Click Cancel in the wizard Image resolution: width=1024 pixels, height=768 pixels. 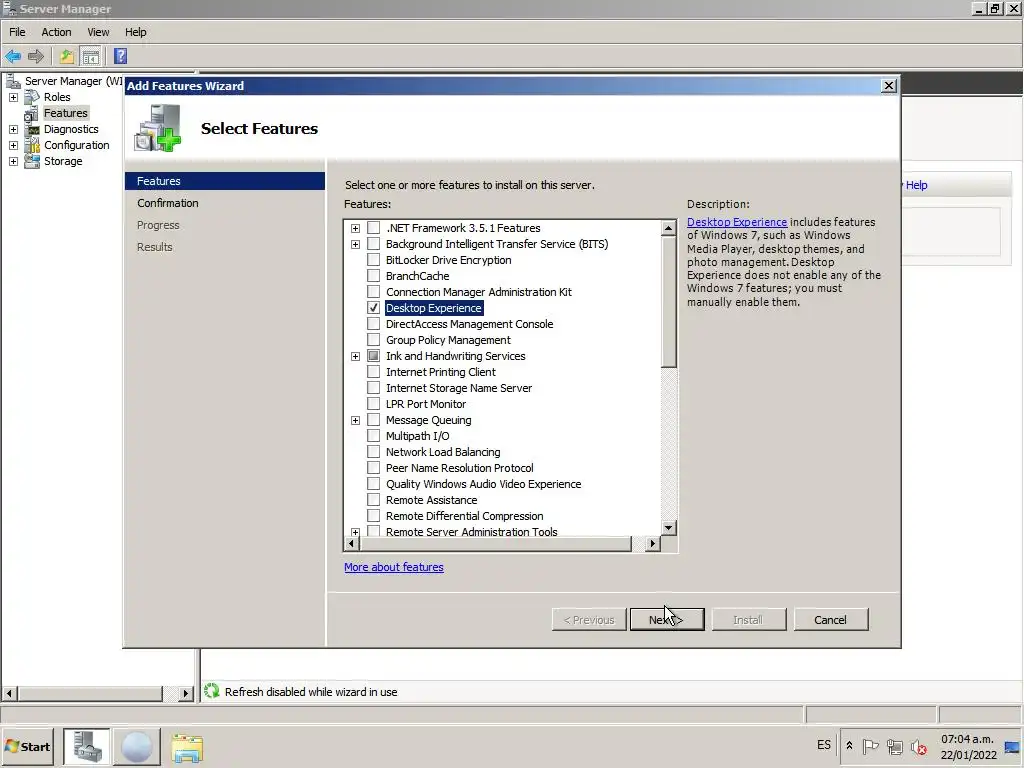point(831,620)
